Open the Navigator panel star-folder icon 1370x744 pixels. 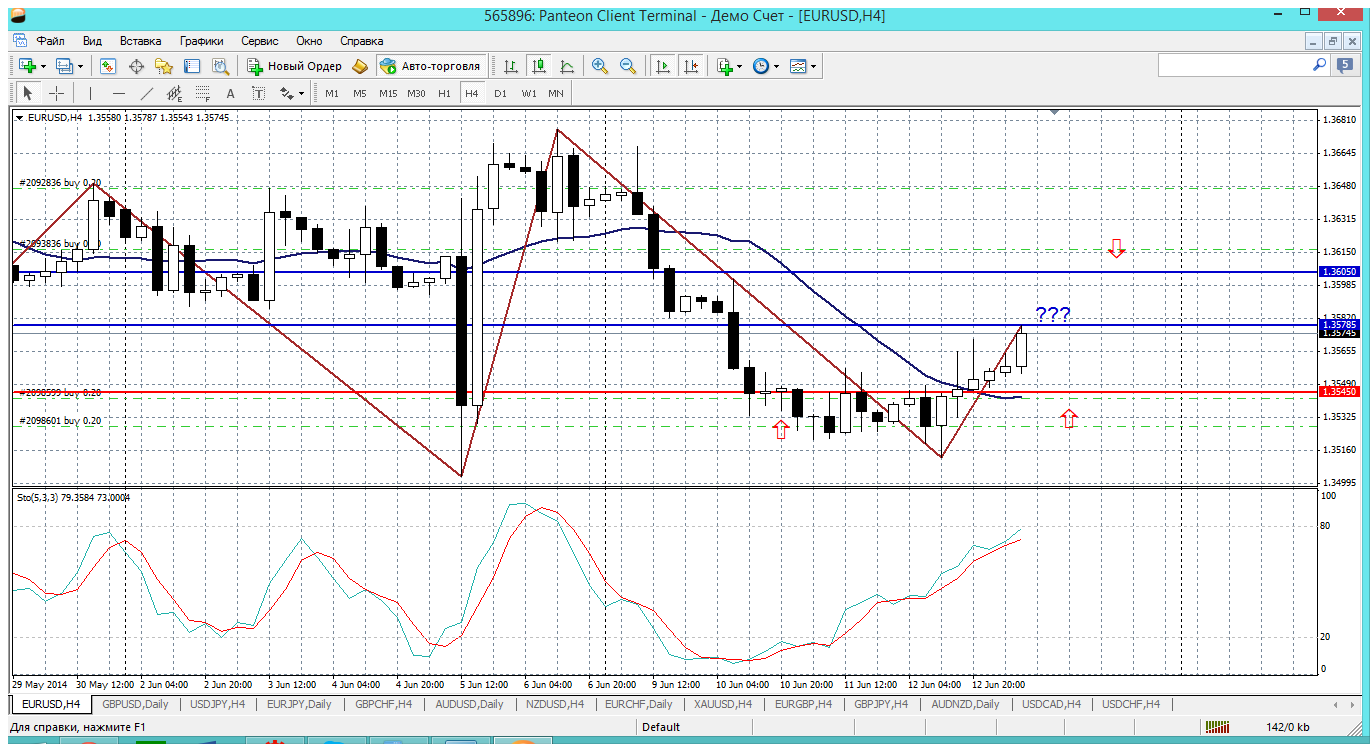coord(164,66)
